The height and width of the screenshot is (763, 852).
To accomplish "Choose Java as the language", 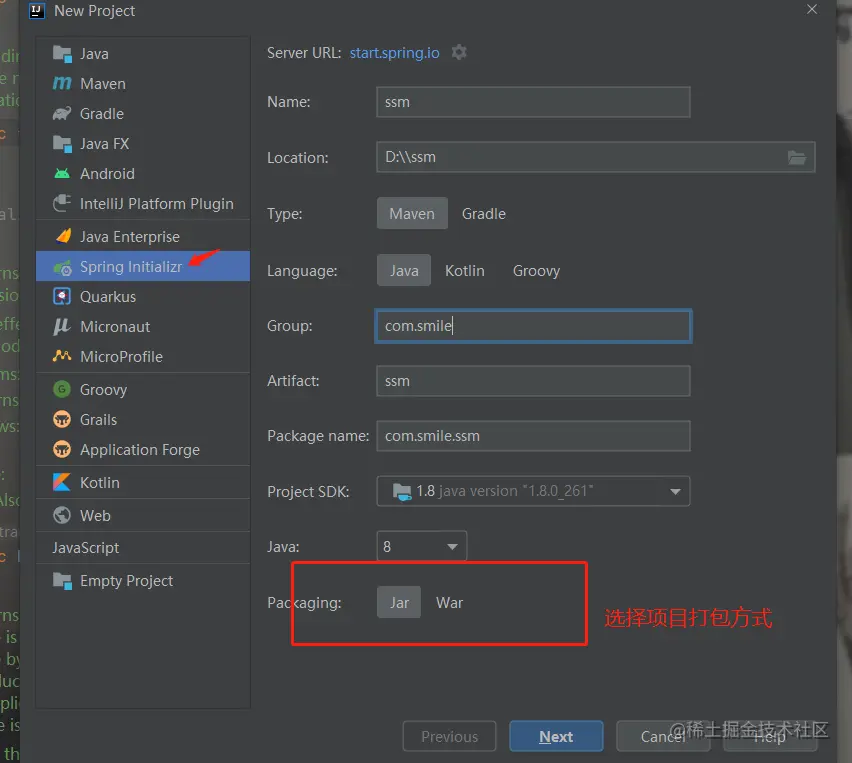I will [x=404, y=271].
